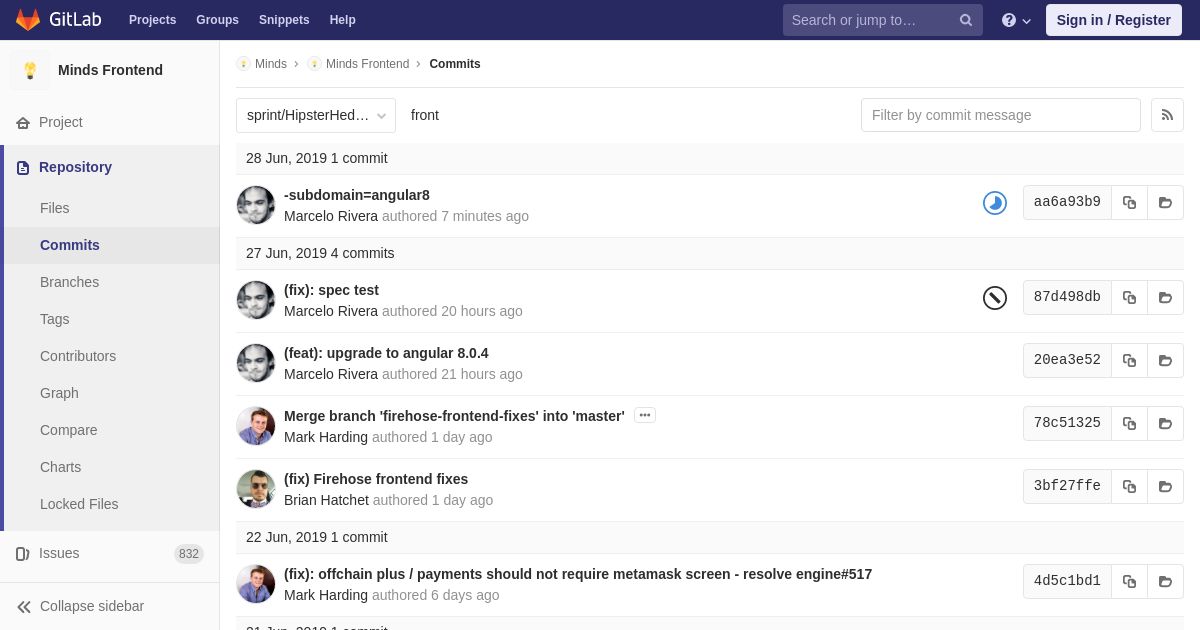Open the commits RSS feed icon
Screen dimensions: 1200x630
point(1167,115)
